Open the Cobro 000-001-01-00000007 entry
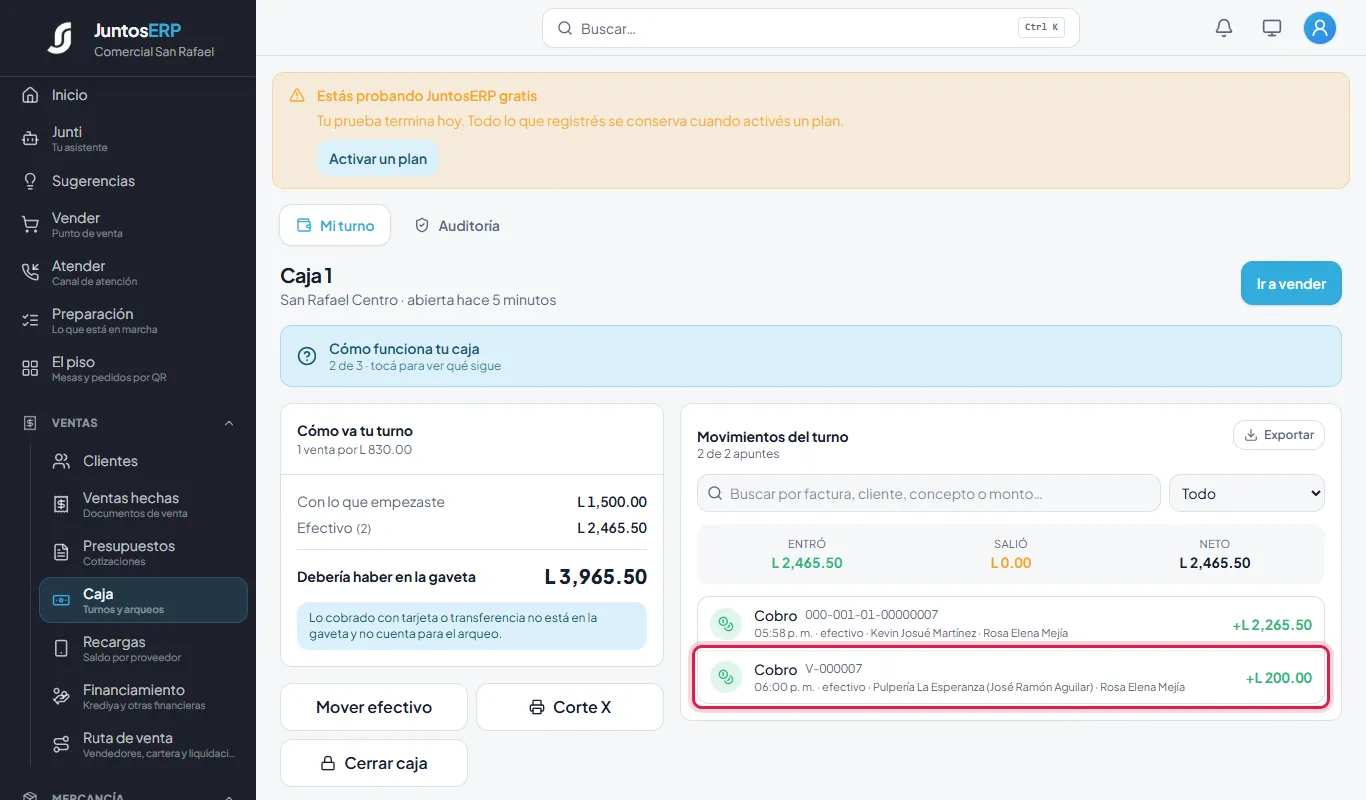This screenshot has height=800, width=1366. pyautogui.click(x=1011, y=623)
